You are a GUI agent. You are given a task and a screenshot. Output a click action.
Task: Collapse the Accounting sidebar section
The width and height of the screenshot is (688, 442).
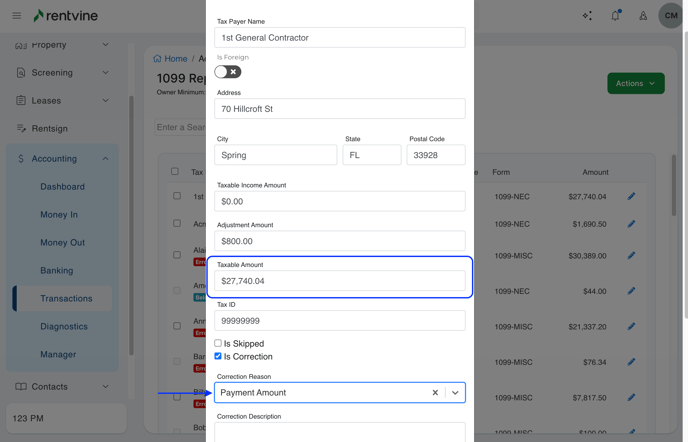[105, 158]
